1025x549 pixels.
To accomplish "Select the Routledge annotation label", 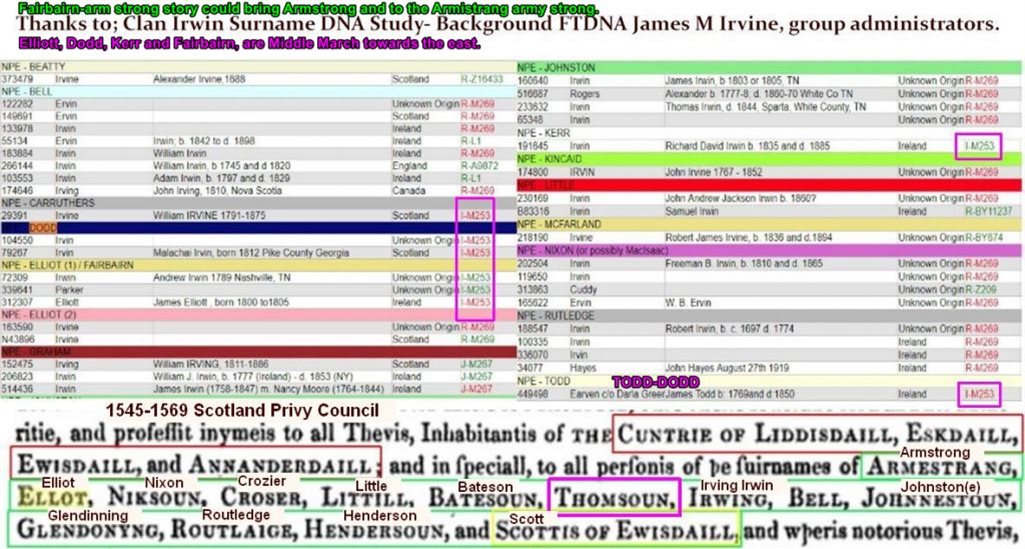I will point(235,514).
